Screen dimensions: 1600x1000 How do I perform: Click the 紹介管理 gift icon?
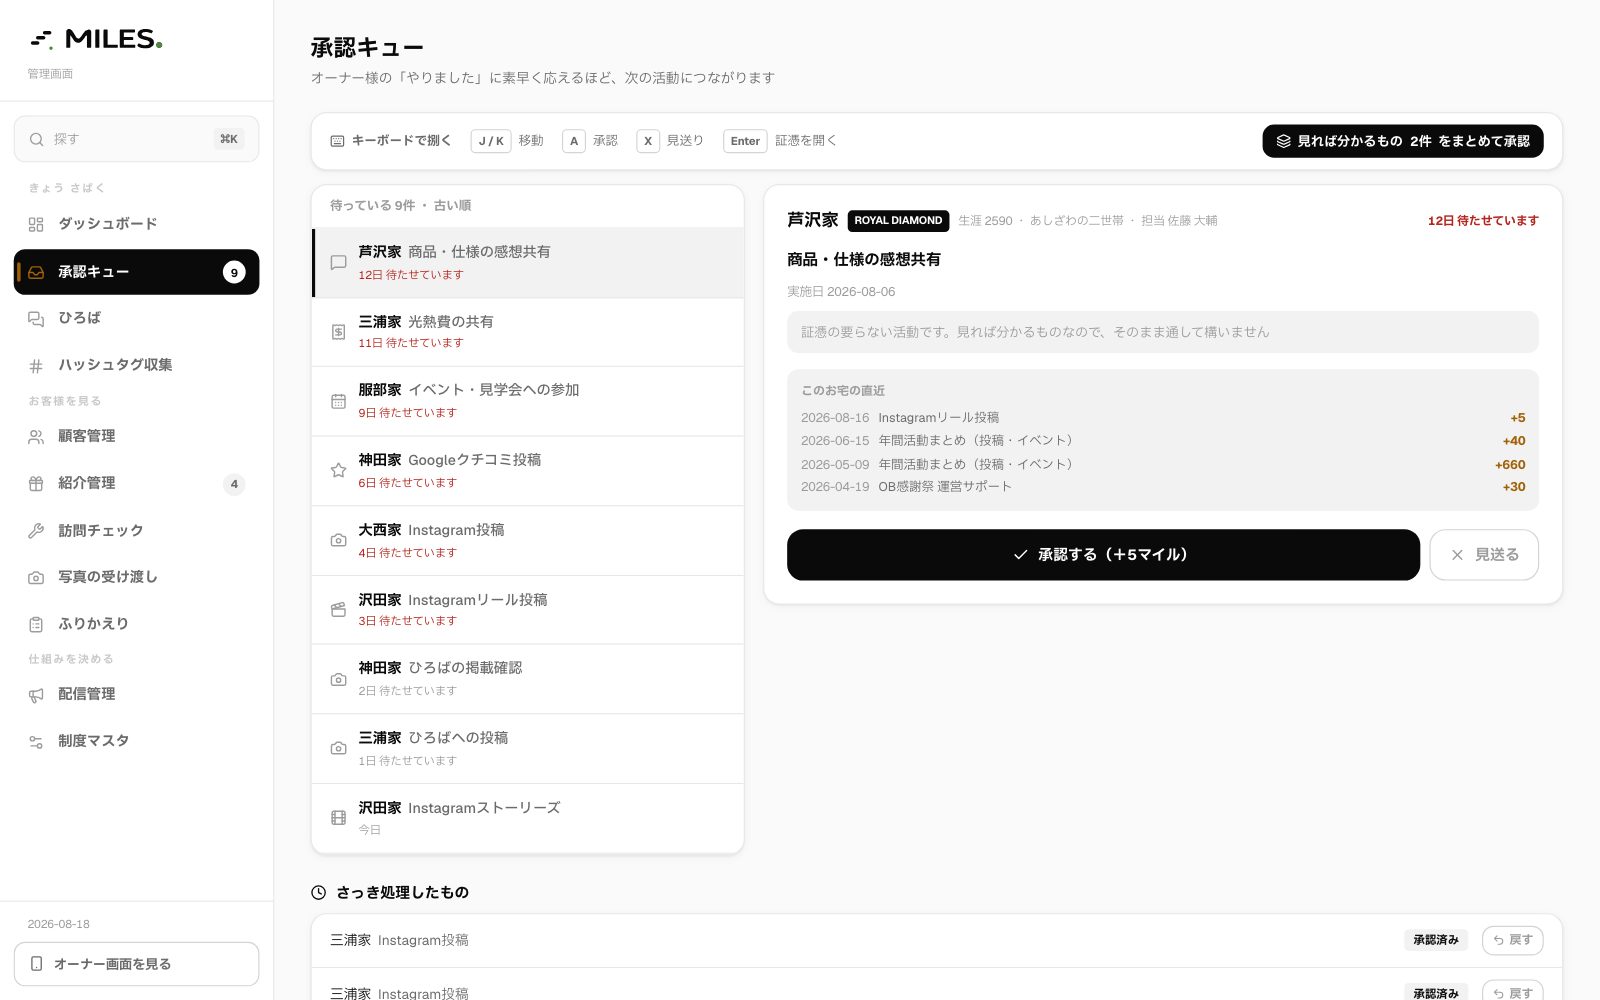[36, 483]
